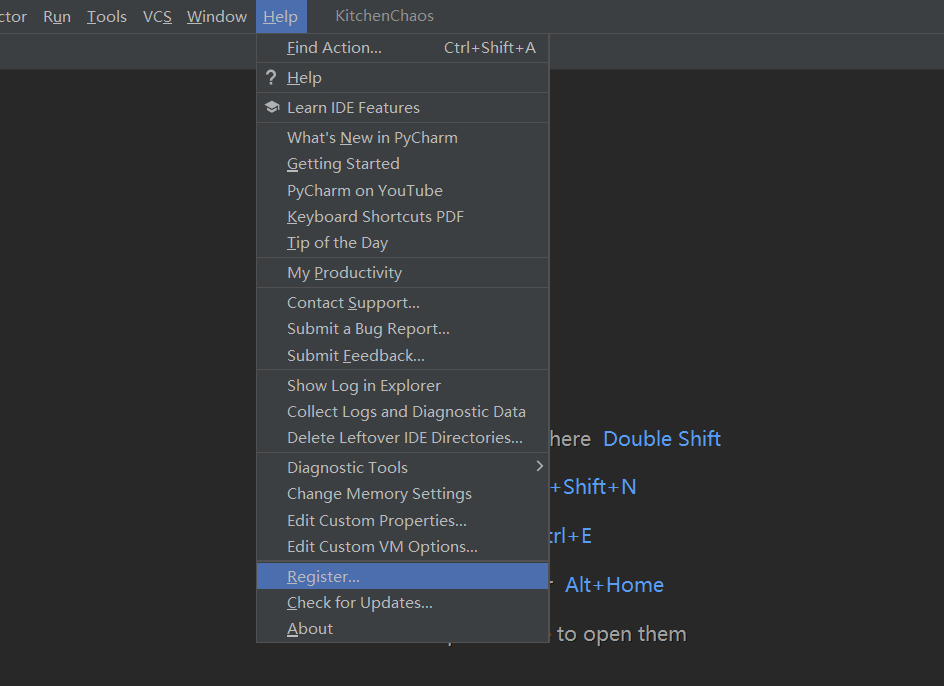Select Submit a Bug Report...
944x686 pixels.
403,329
